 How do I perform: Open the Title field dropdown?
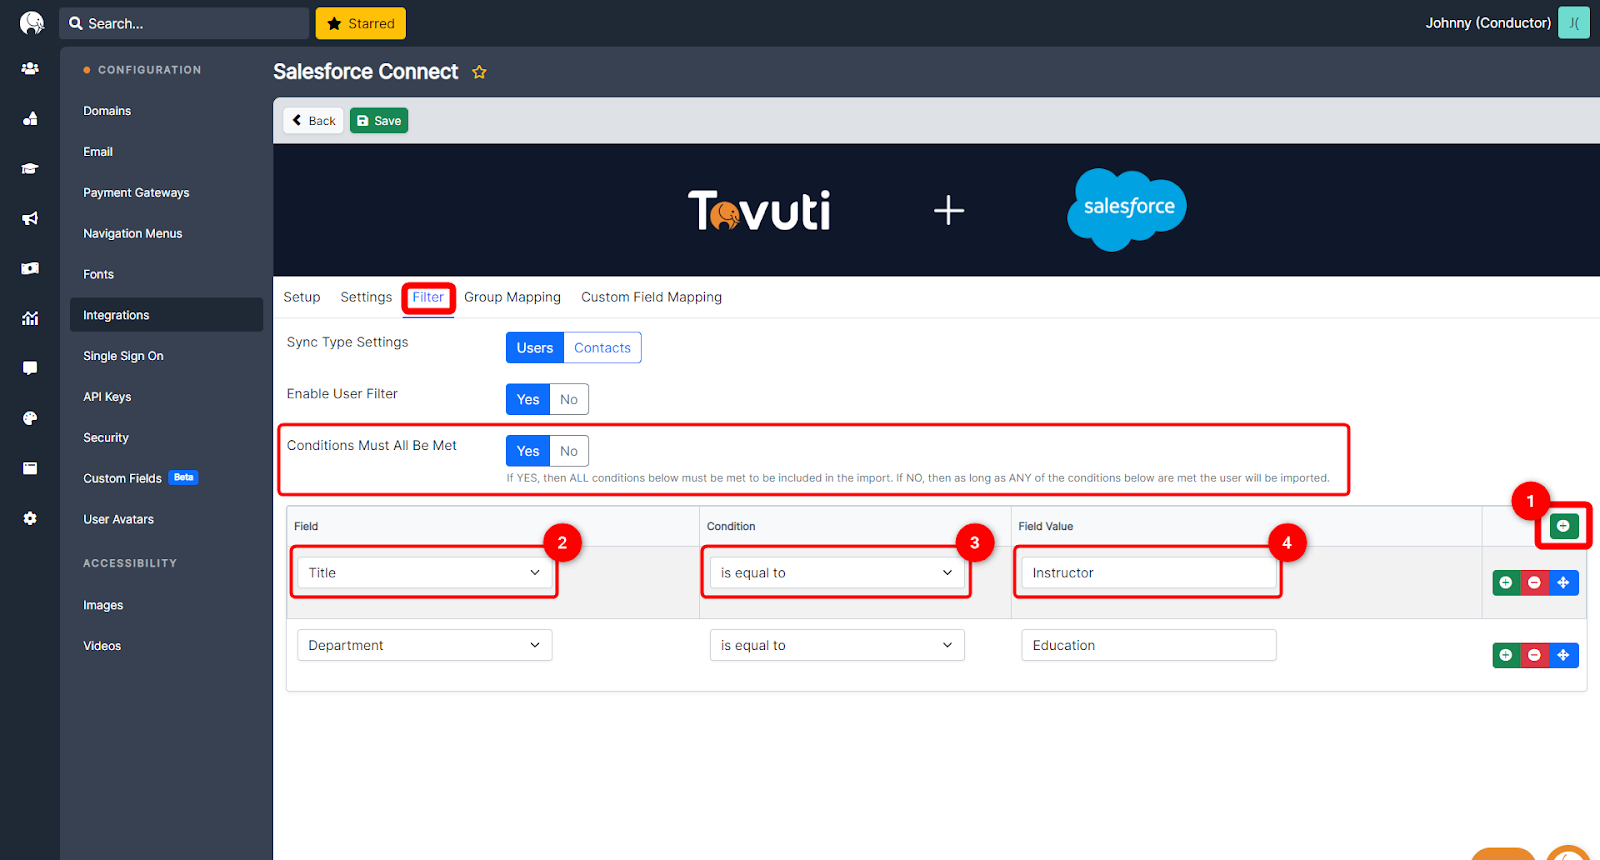(x=425, y=573)
